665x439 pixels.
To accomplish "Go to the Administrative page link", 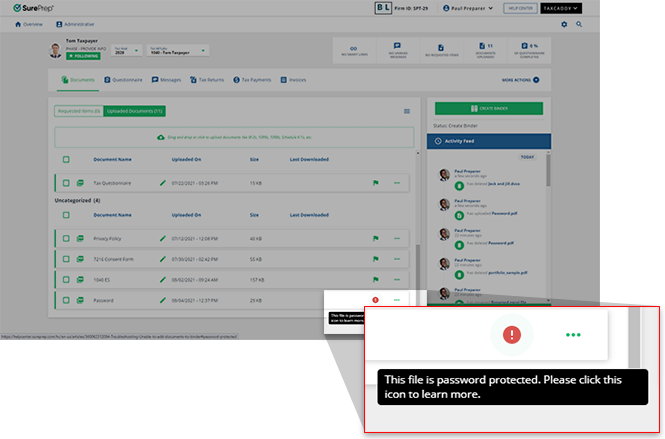I will pos(75,24).
